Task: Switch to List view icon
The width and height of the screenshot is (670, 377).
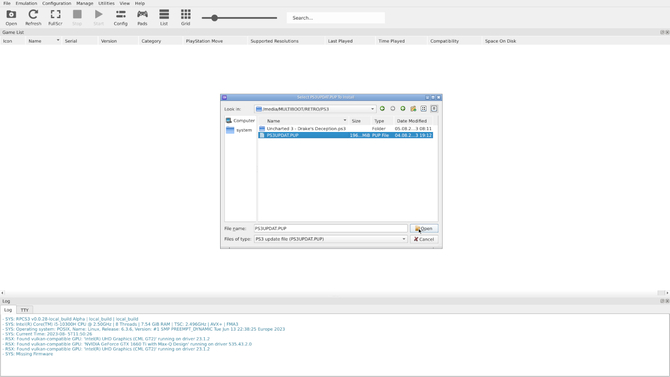Action: [164, 18]
